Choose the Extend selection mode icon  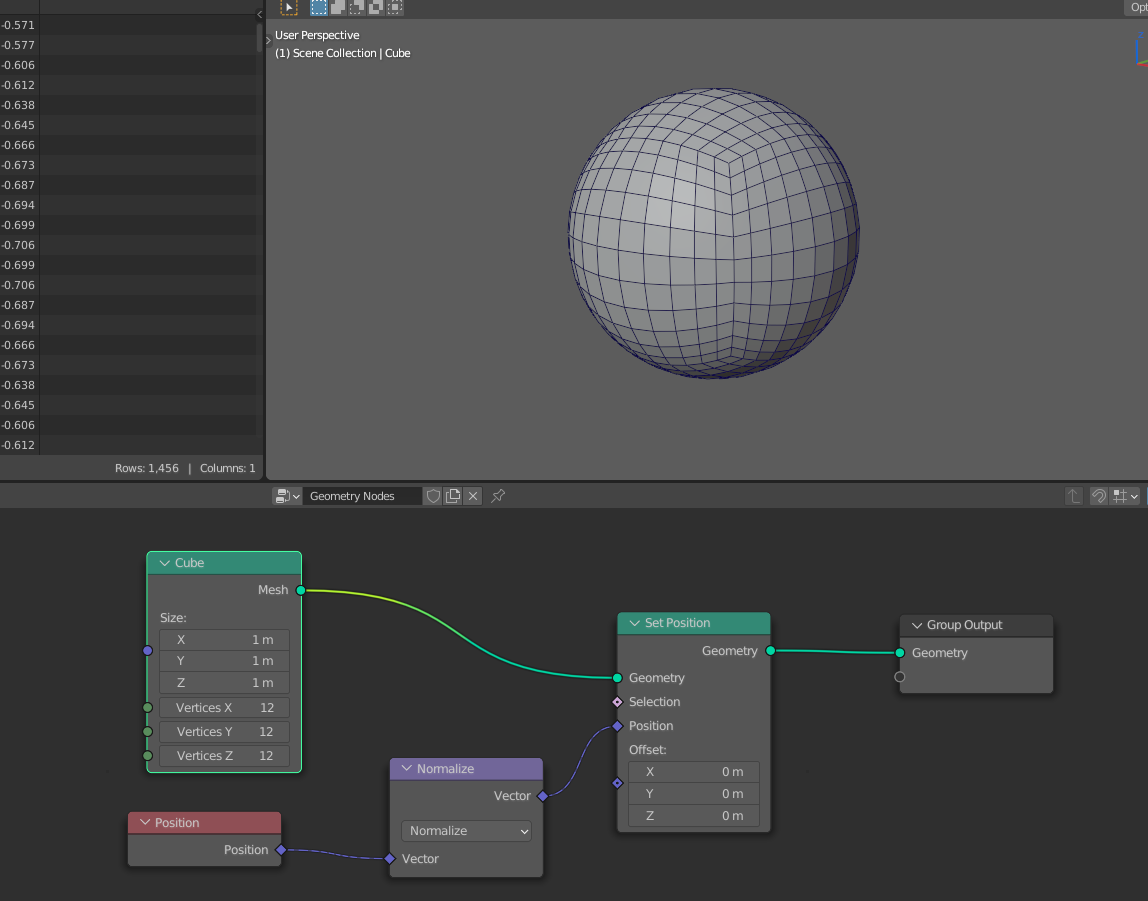pyautogui.click(x=338, y=7)
